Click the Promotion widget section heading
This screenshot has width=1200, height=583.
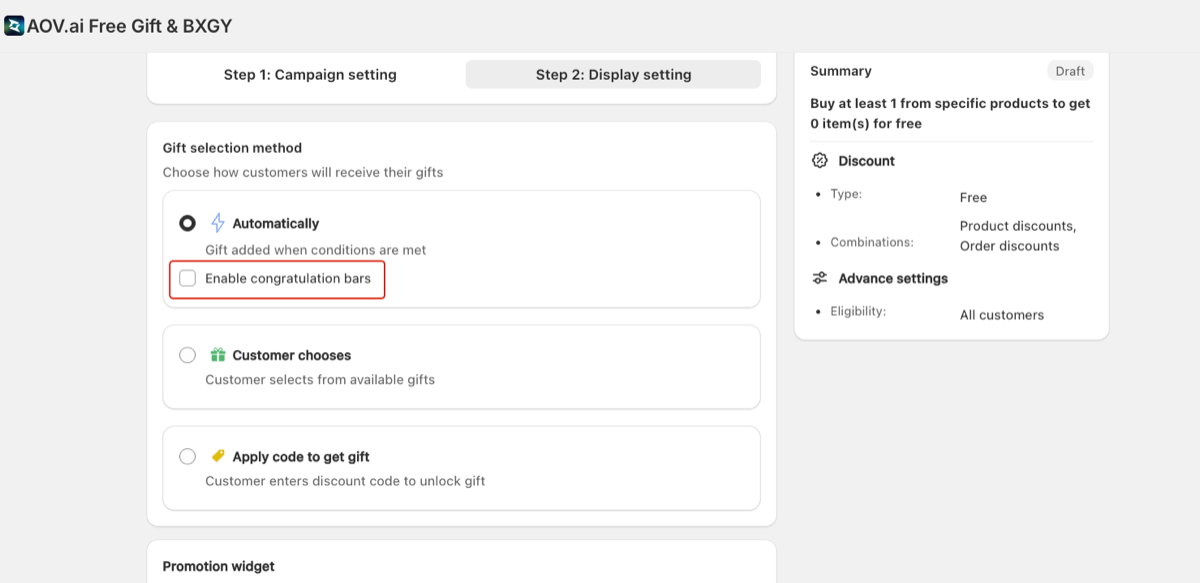(x=219, y=566)
